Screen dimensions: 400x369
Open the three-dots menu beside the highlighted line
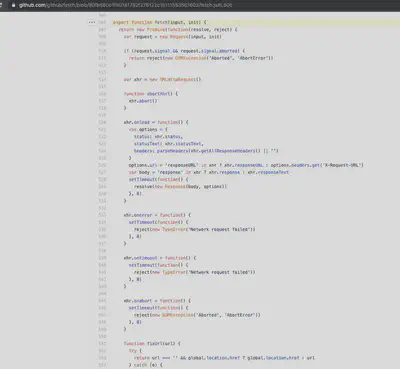point(92,22)
